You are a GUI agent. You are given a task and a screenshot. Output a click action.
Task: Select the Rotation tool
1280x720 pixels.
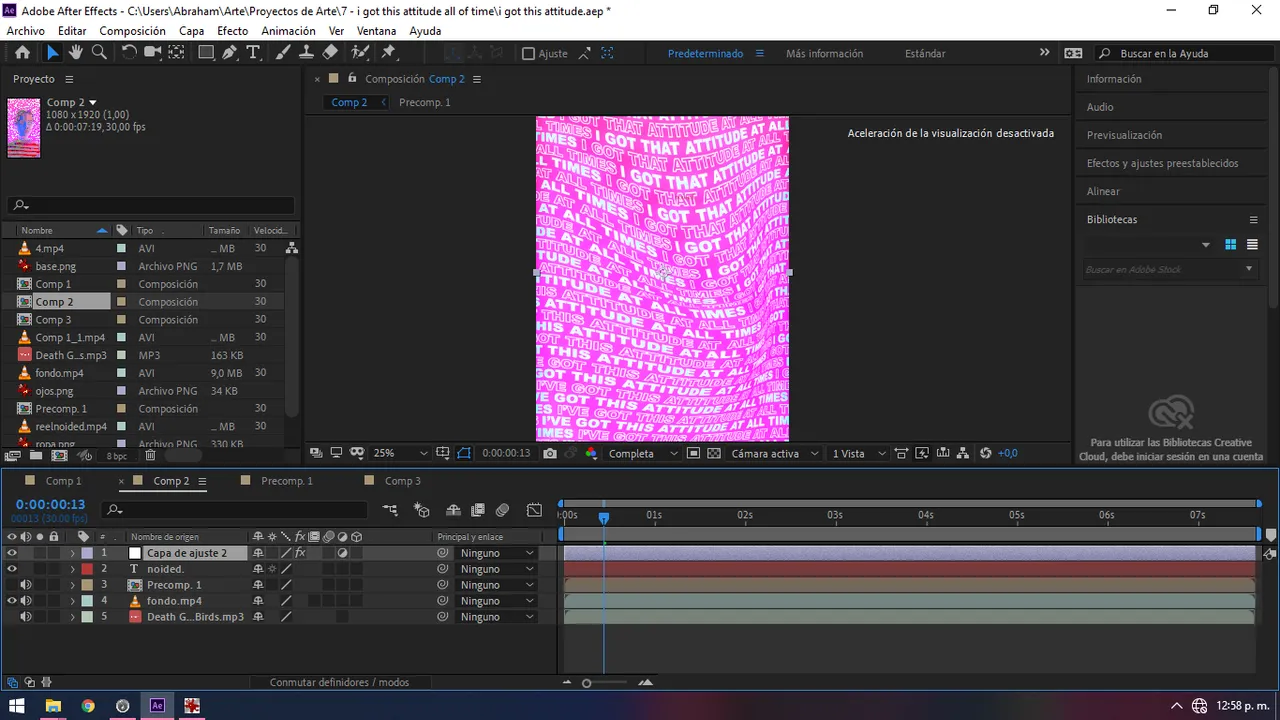point(129,53)
